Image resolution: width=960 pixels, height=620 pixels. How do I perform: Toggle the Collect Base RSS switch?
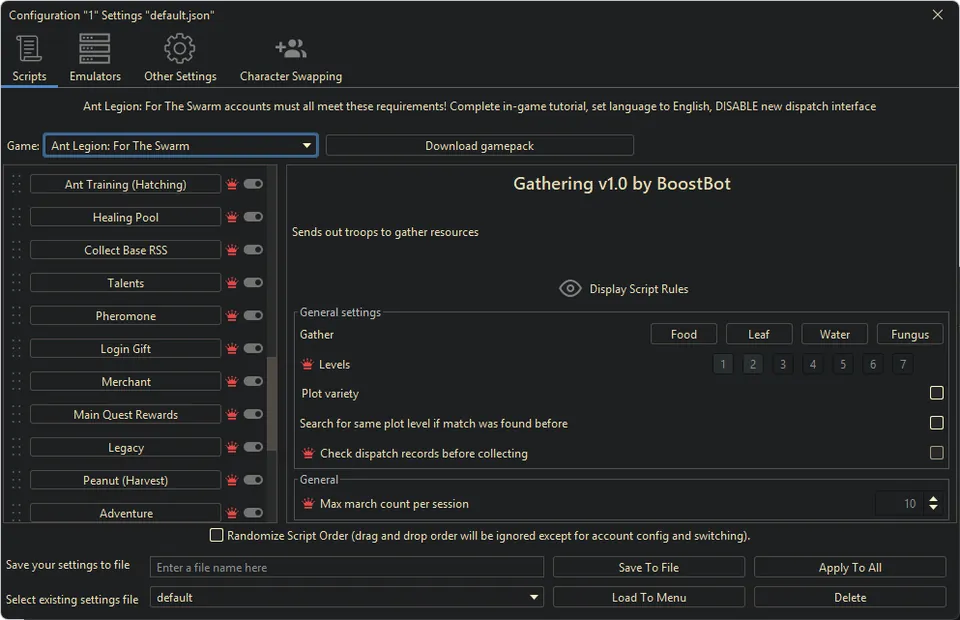253,250
